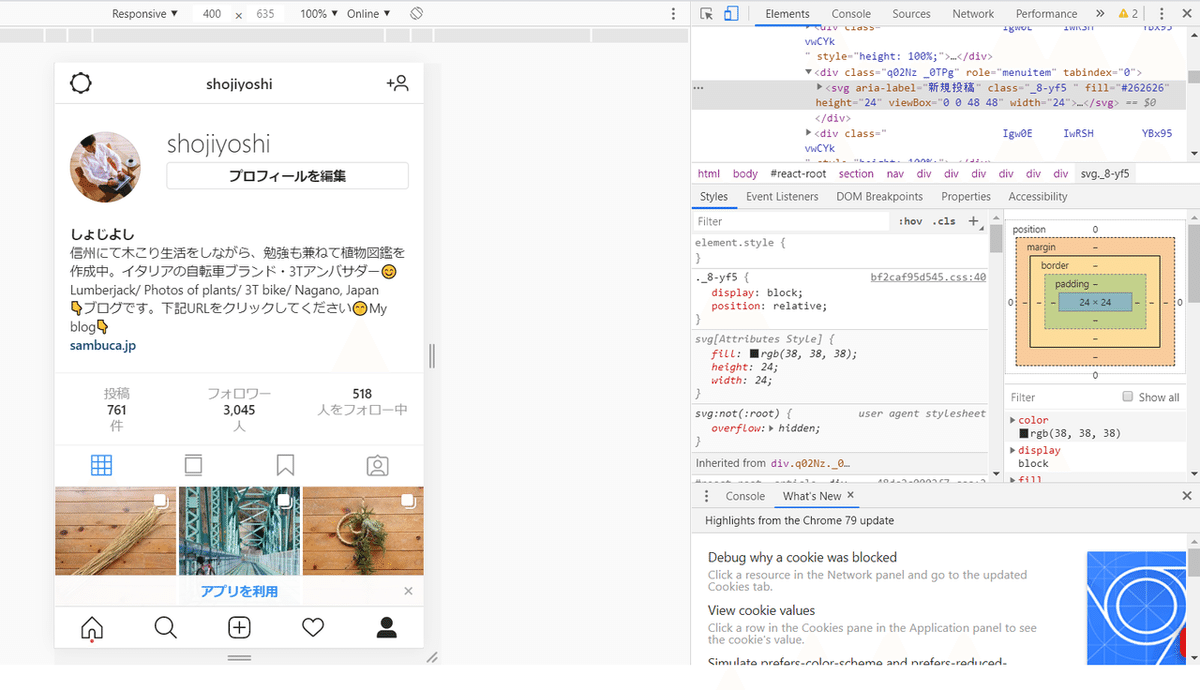This screenshot has height=690, width=1200.
Task: Open the Event Listeners tab
Action: [782, 197]
